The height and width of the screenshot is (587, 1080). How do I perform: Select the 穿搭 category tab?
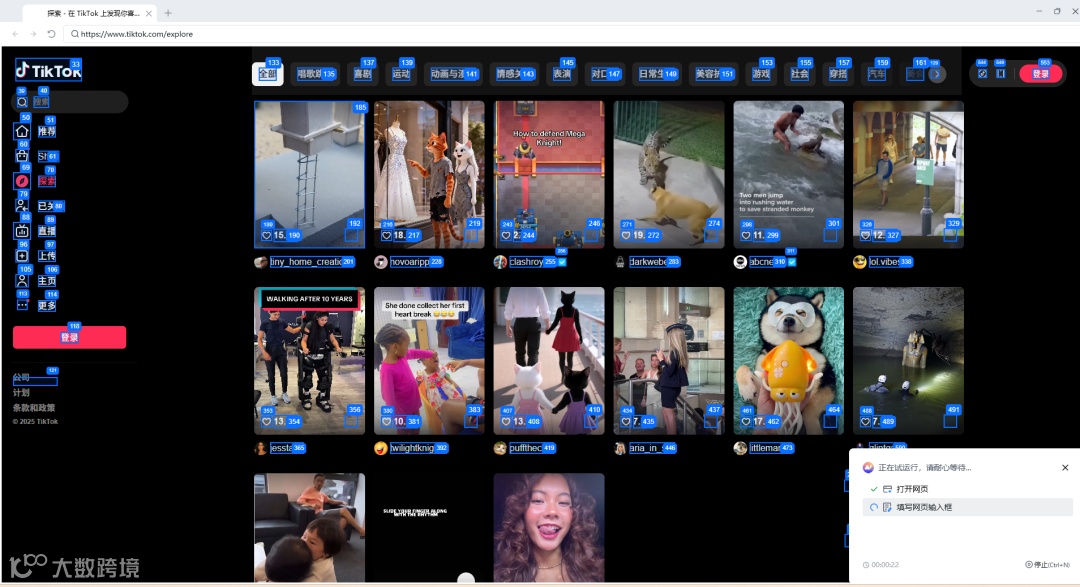838,74
